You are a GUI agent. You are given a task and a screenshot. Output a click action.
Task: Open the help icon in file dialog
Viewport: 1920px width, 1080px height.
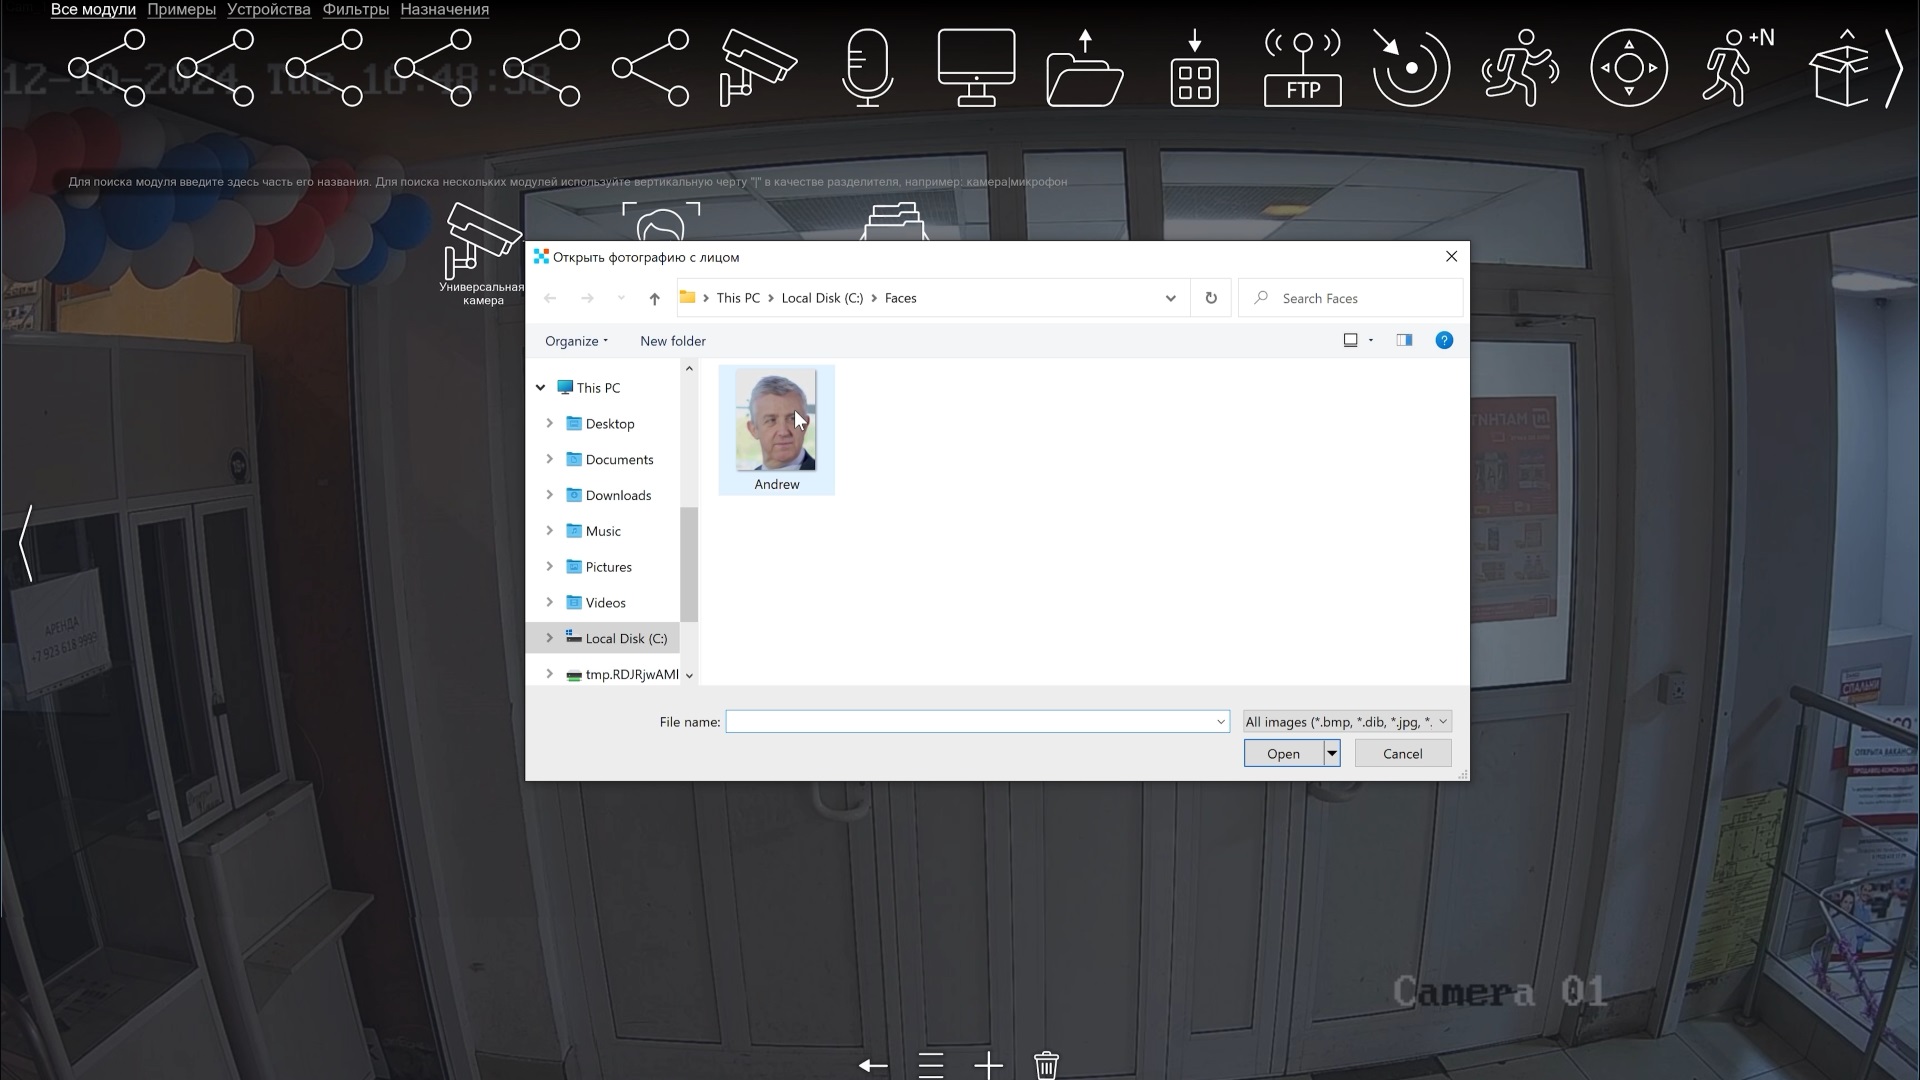pos(1444,341)
